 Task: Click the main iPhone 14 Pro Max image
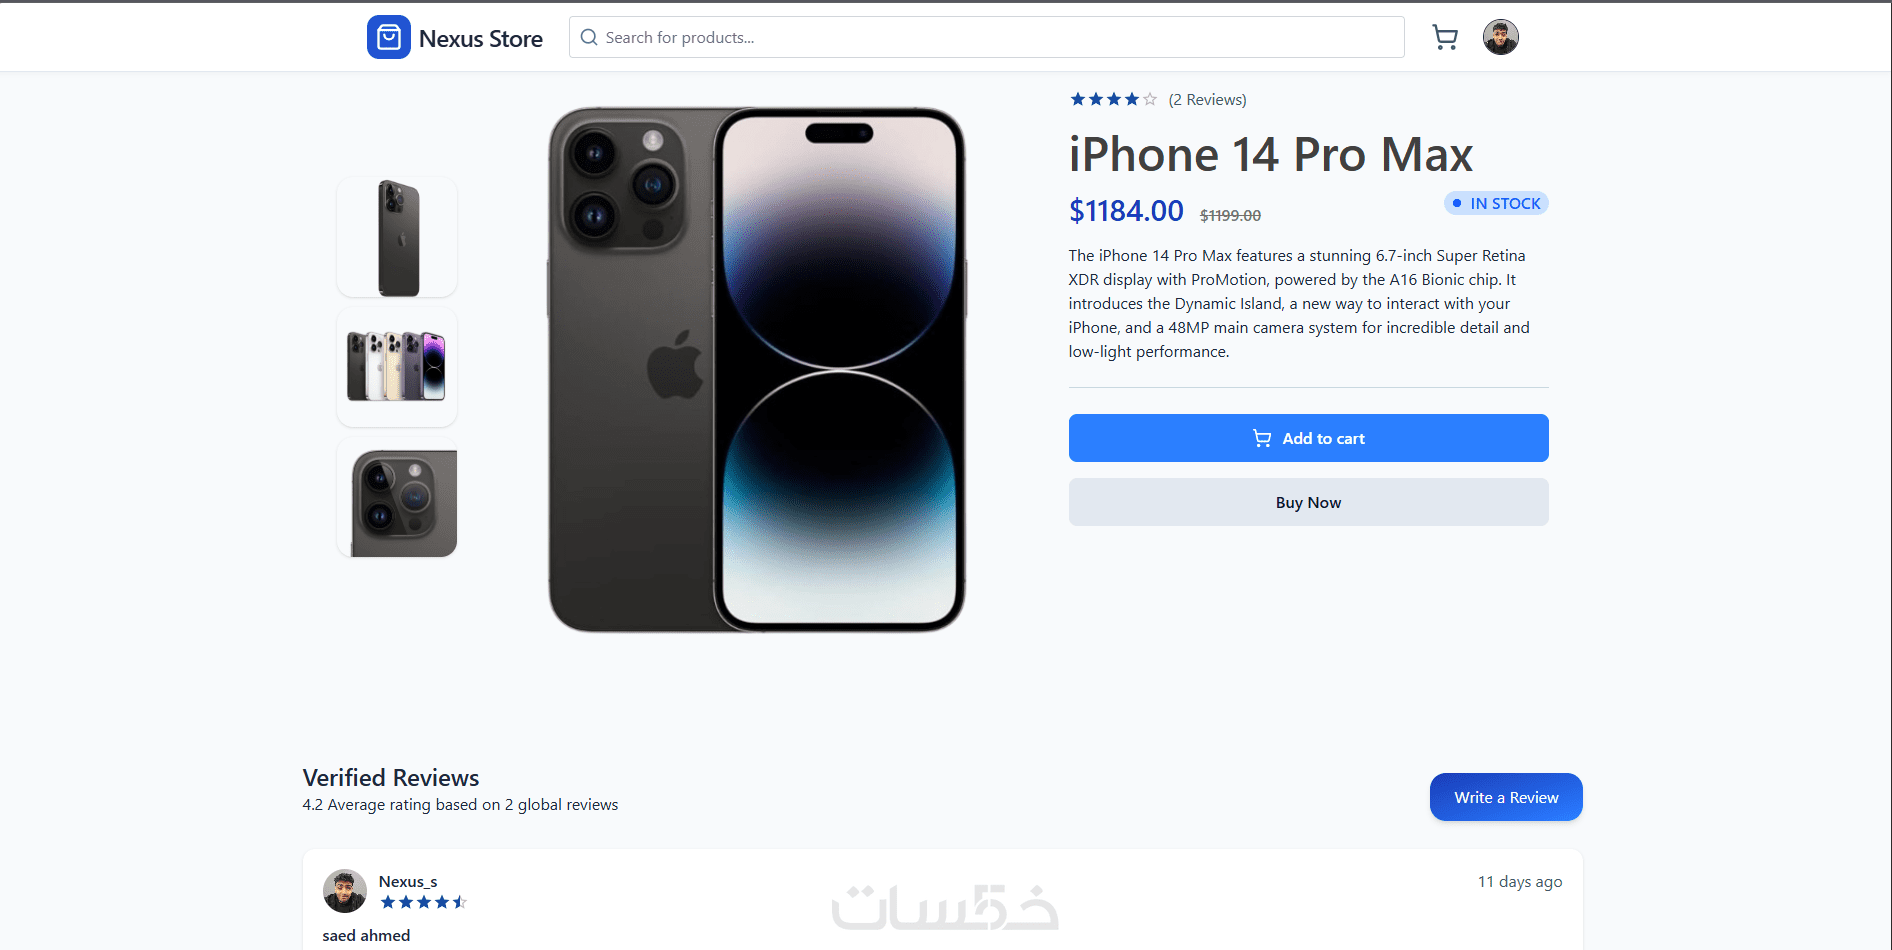pos(757,370)
